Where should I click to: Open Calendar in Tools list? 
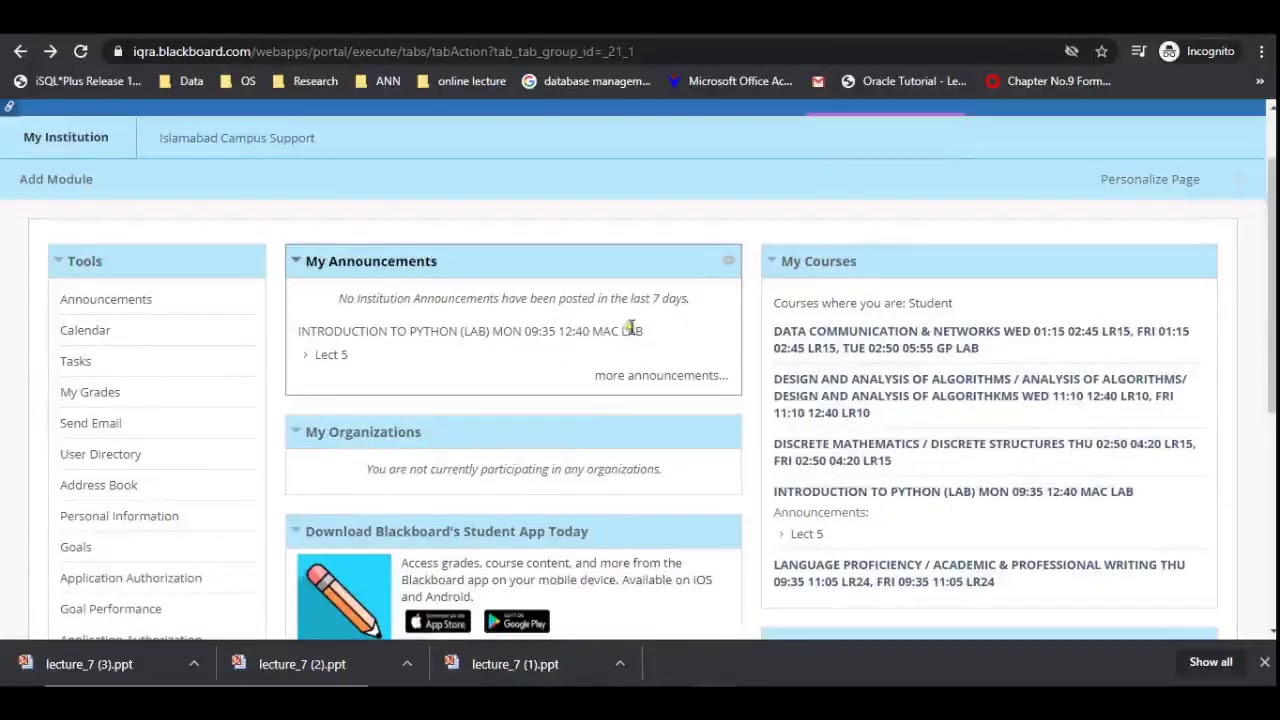pos(85,330)
